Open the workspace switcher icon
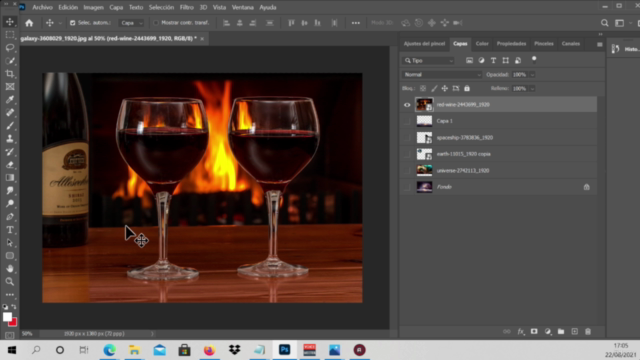Image resolution: width=640 pixels, height=360 pixels. click(619, 23)
